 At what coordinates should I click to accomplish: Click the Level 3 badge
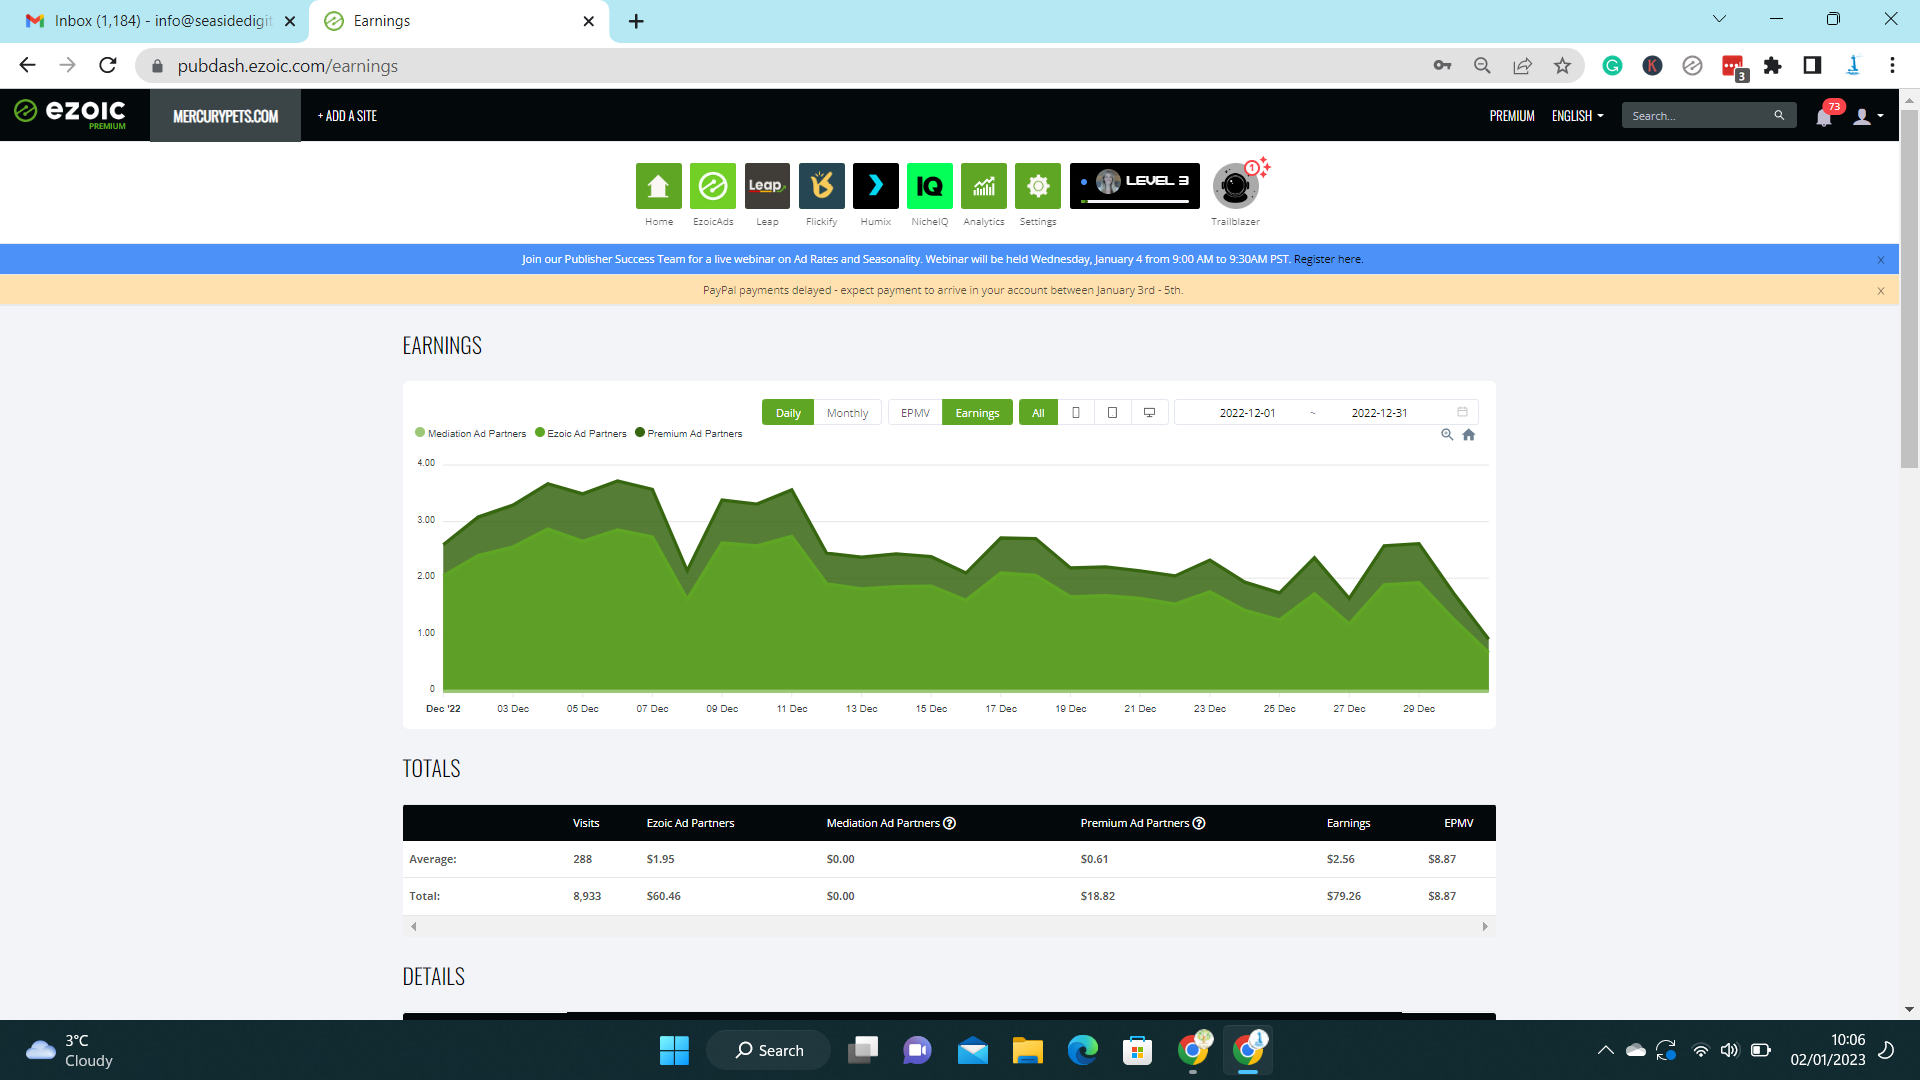point(1134,186)
